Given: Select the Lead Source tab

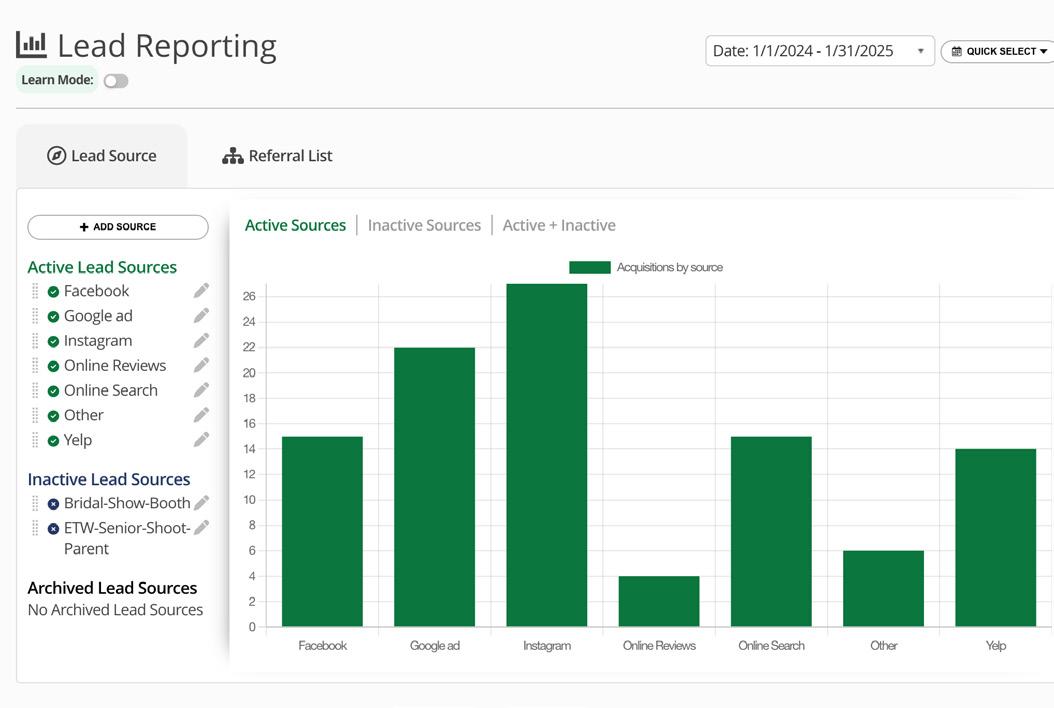Looking at the screenshot, I should [102, 156].
